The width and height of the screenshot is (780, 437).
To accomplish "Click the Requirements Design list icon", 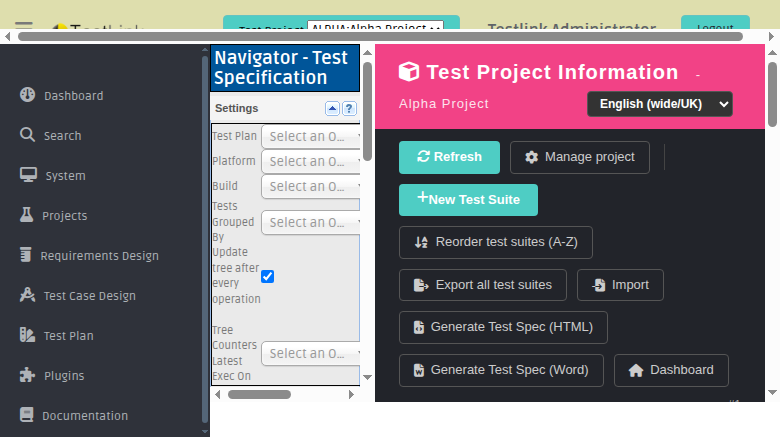I will pos(25,254).
